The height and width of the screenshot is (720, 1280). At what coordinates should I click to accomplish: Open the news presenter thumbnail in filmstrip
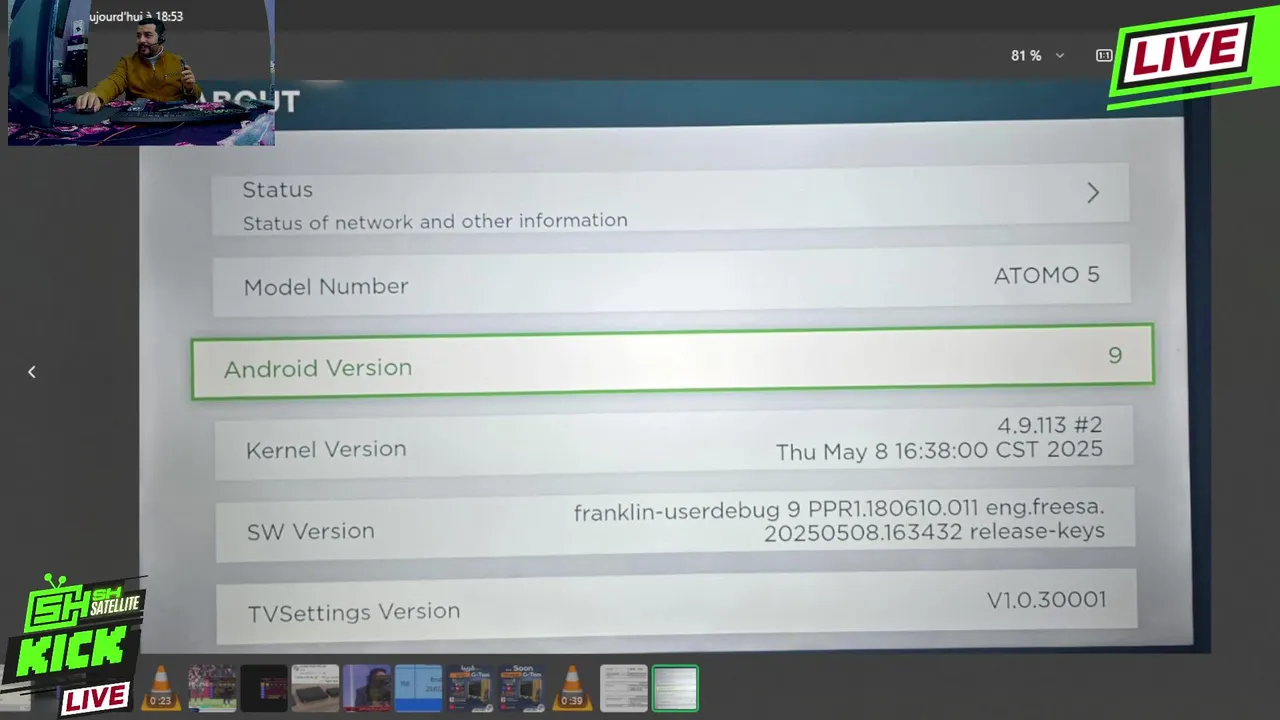point(367,688)
